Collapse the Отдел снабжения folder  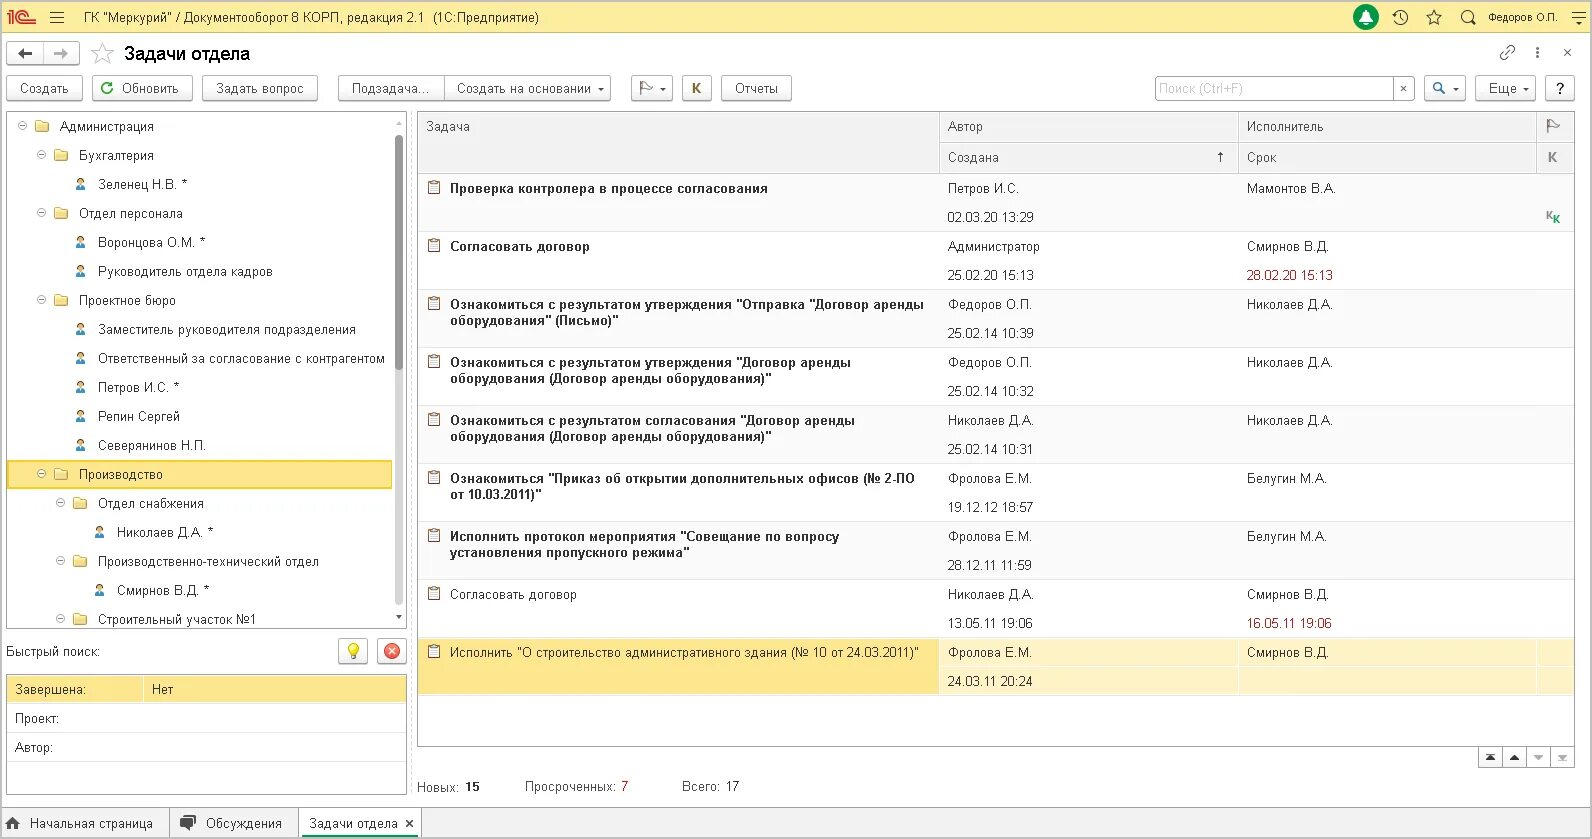tap(60, 503)
